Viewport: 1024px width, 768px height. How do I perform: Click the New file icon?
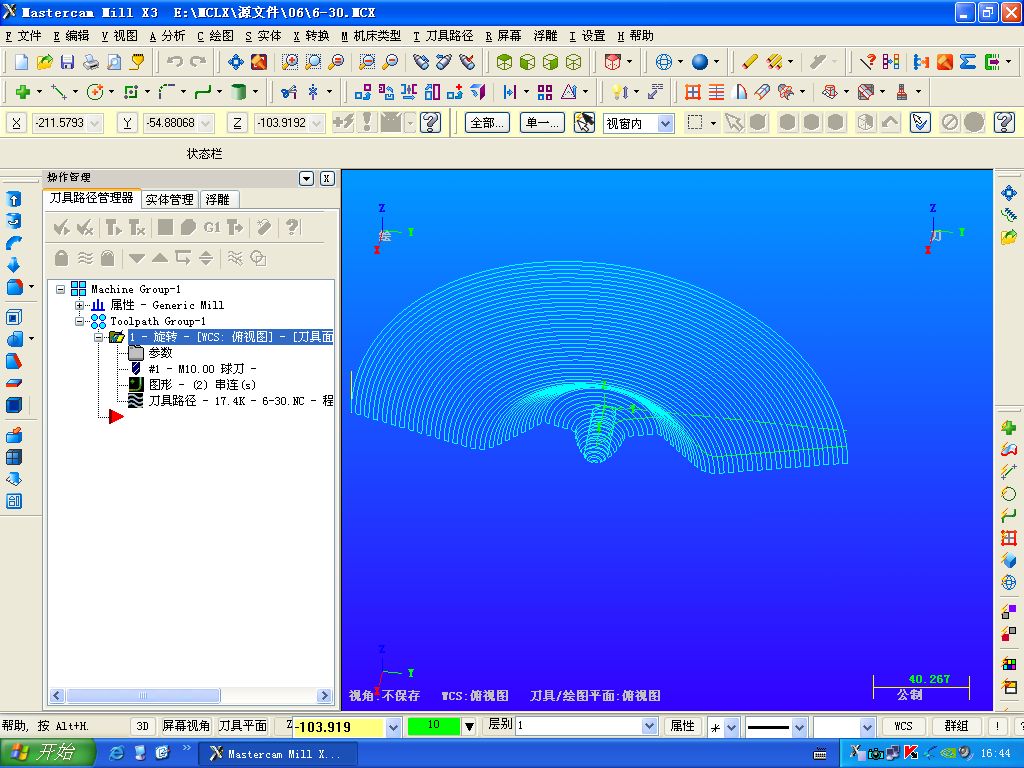22,62
